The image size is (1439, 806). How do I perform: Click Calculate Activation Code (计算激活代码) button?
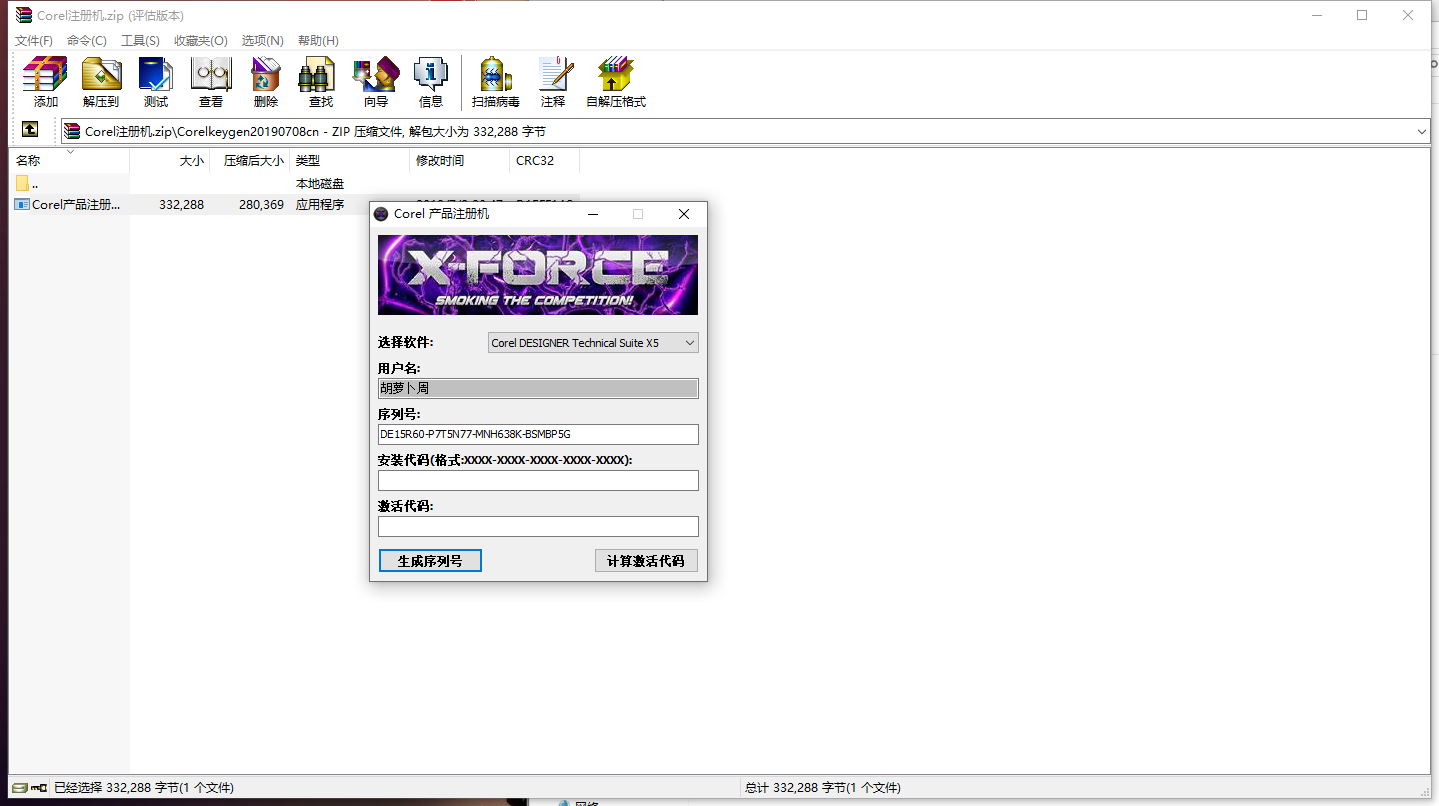pos(646,561)
